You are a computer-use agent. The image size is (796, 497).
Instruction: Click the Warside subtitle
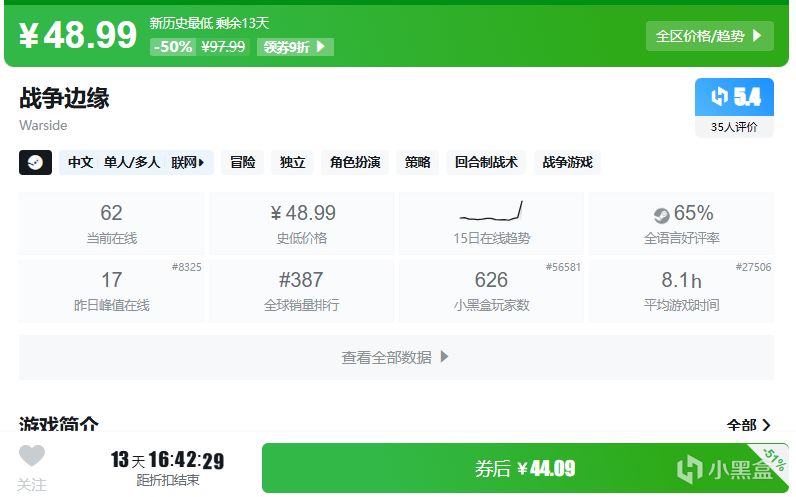coord(43,125)
